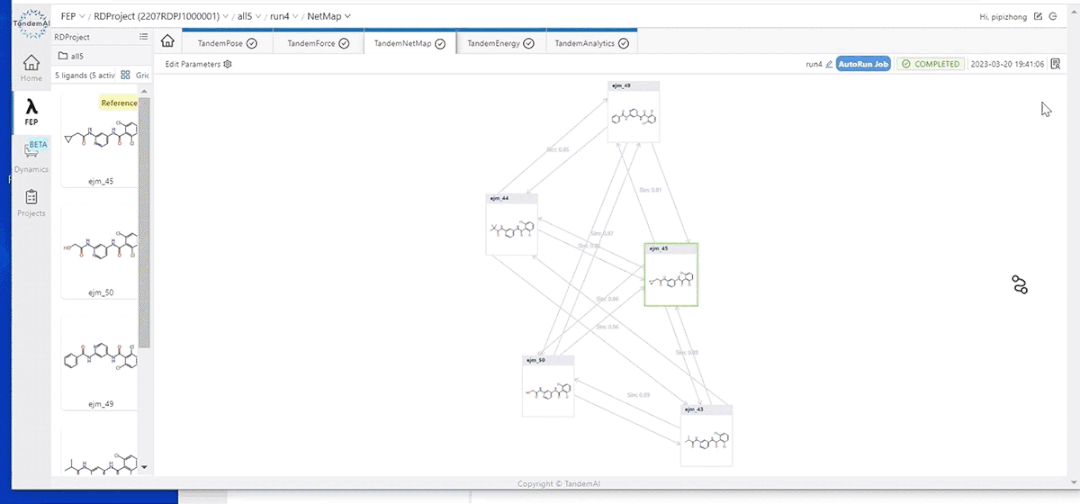
Task: Open Edit Parameters settings
Action: 198,64
